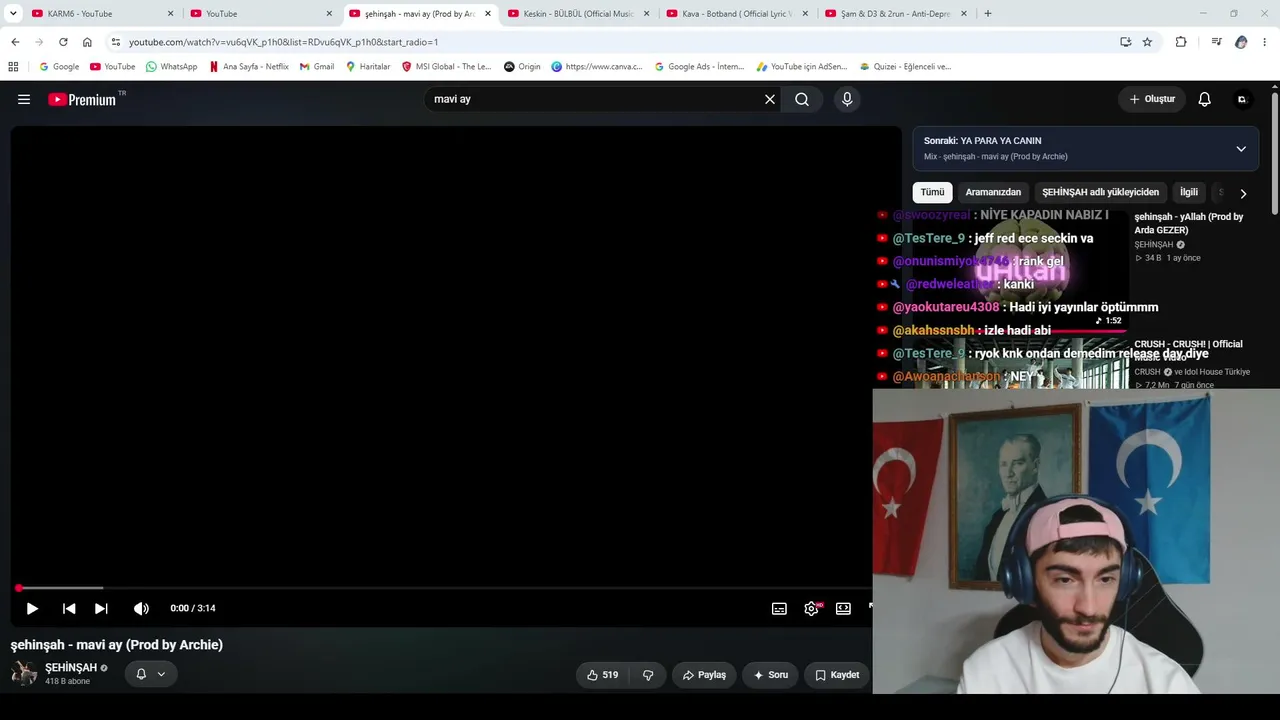Open the browser extensions menu

pos(1181,42)
